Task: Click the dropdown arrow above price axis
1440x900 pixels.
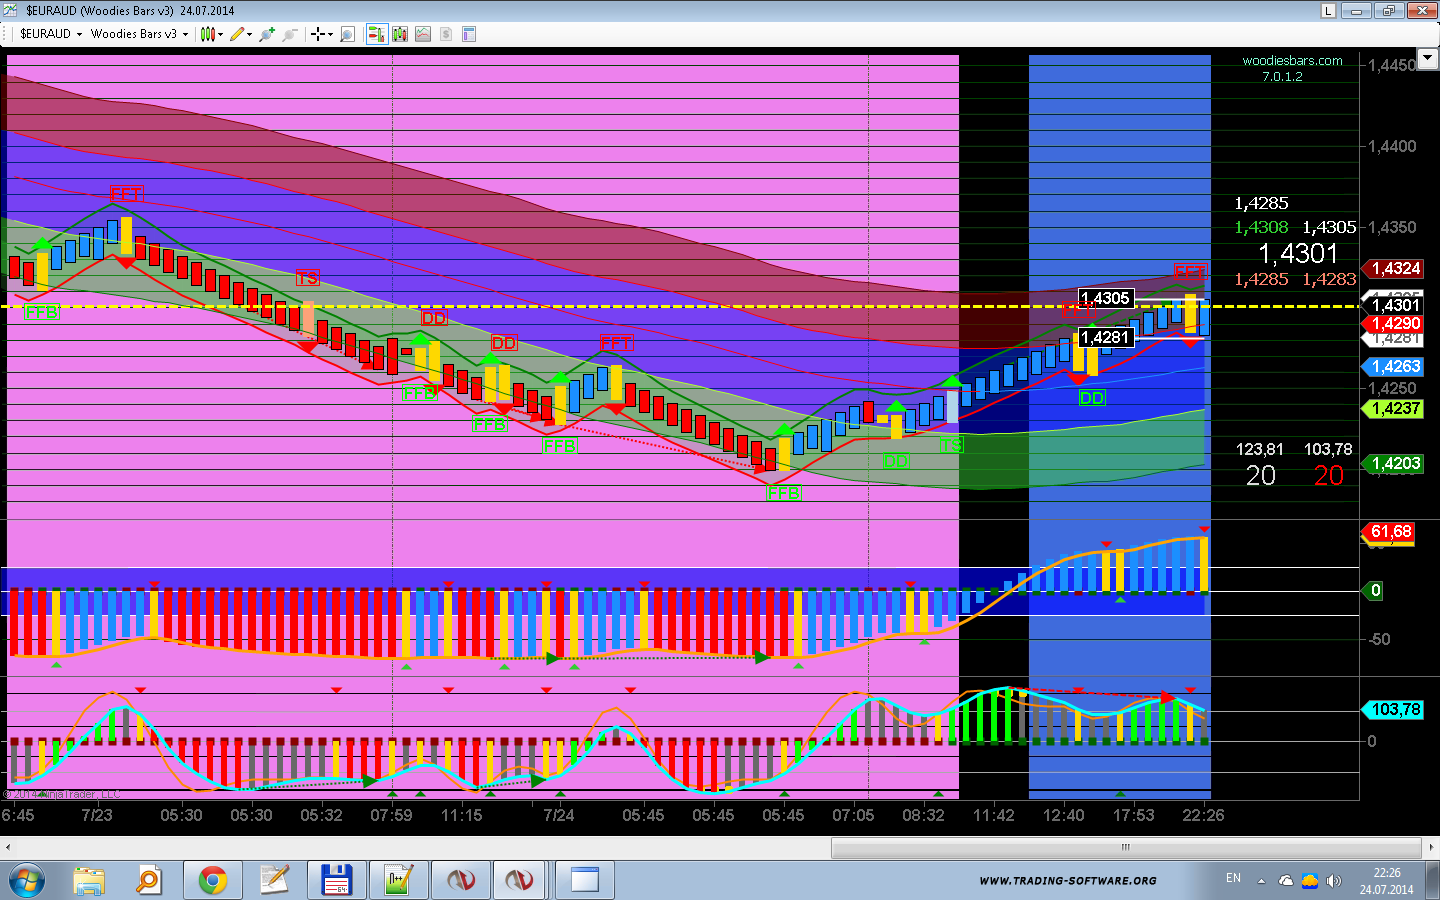Action: tap(1428, 59)
